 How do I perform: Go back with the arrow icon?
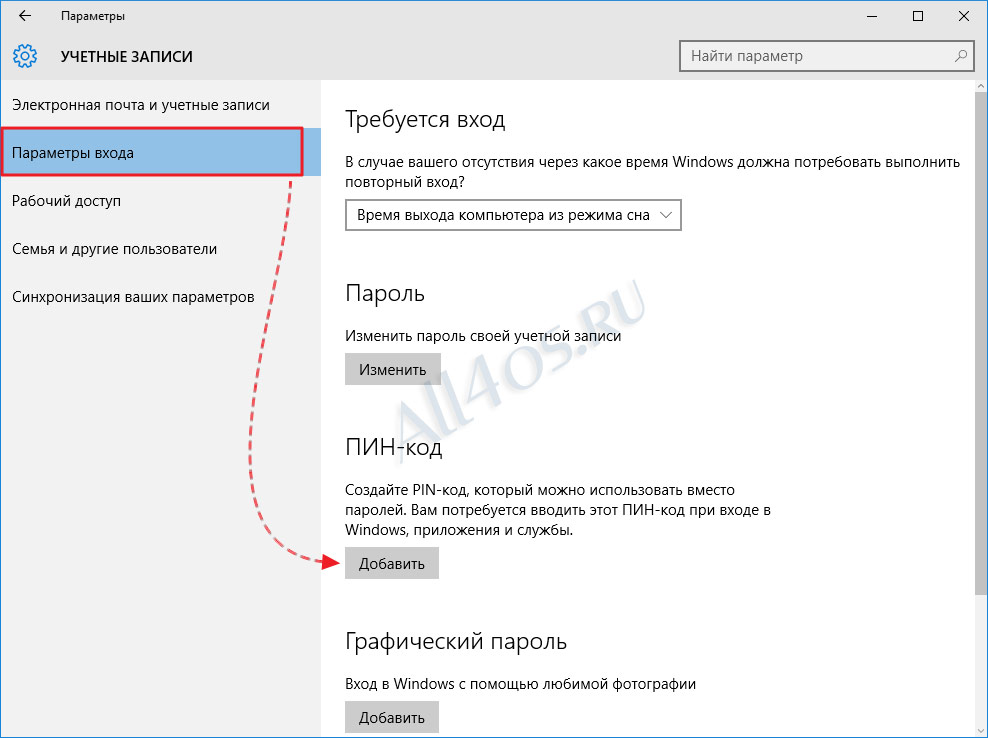point(25,16)
